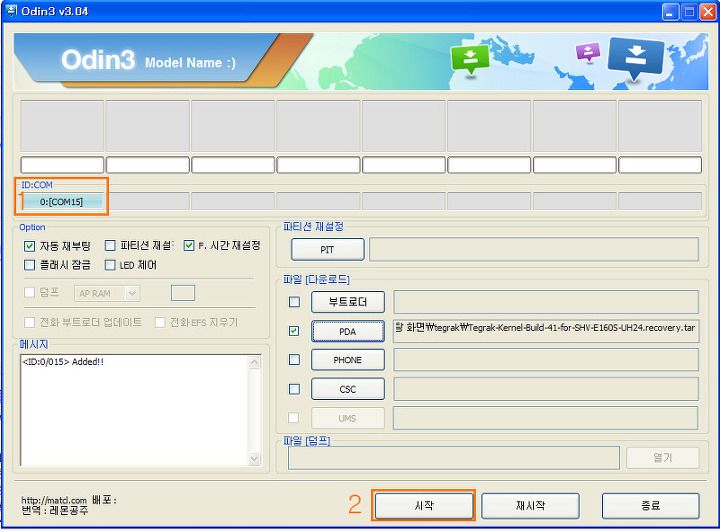Click the 파일 [덤프] path field

click(x=454, y=458)
